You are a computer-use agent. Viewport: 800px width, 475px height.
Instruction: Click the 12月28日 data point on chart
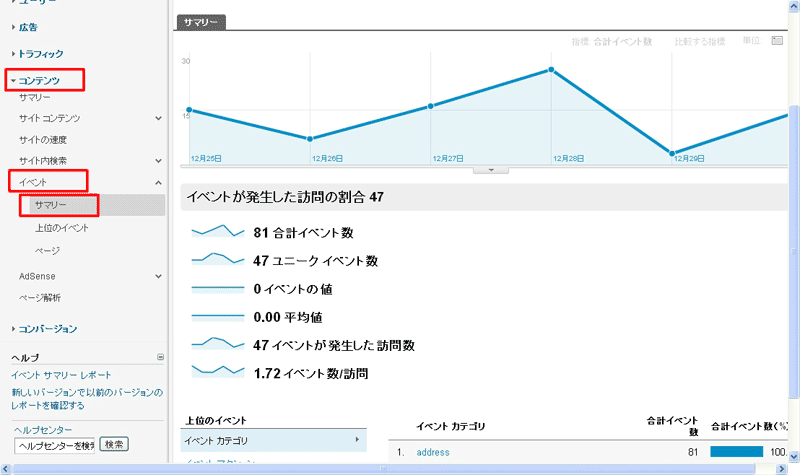click(551, 69)
